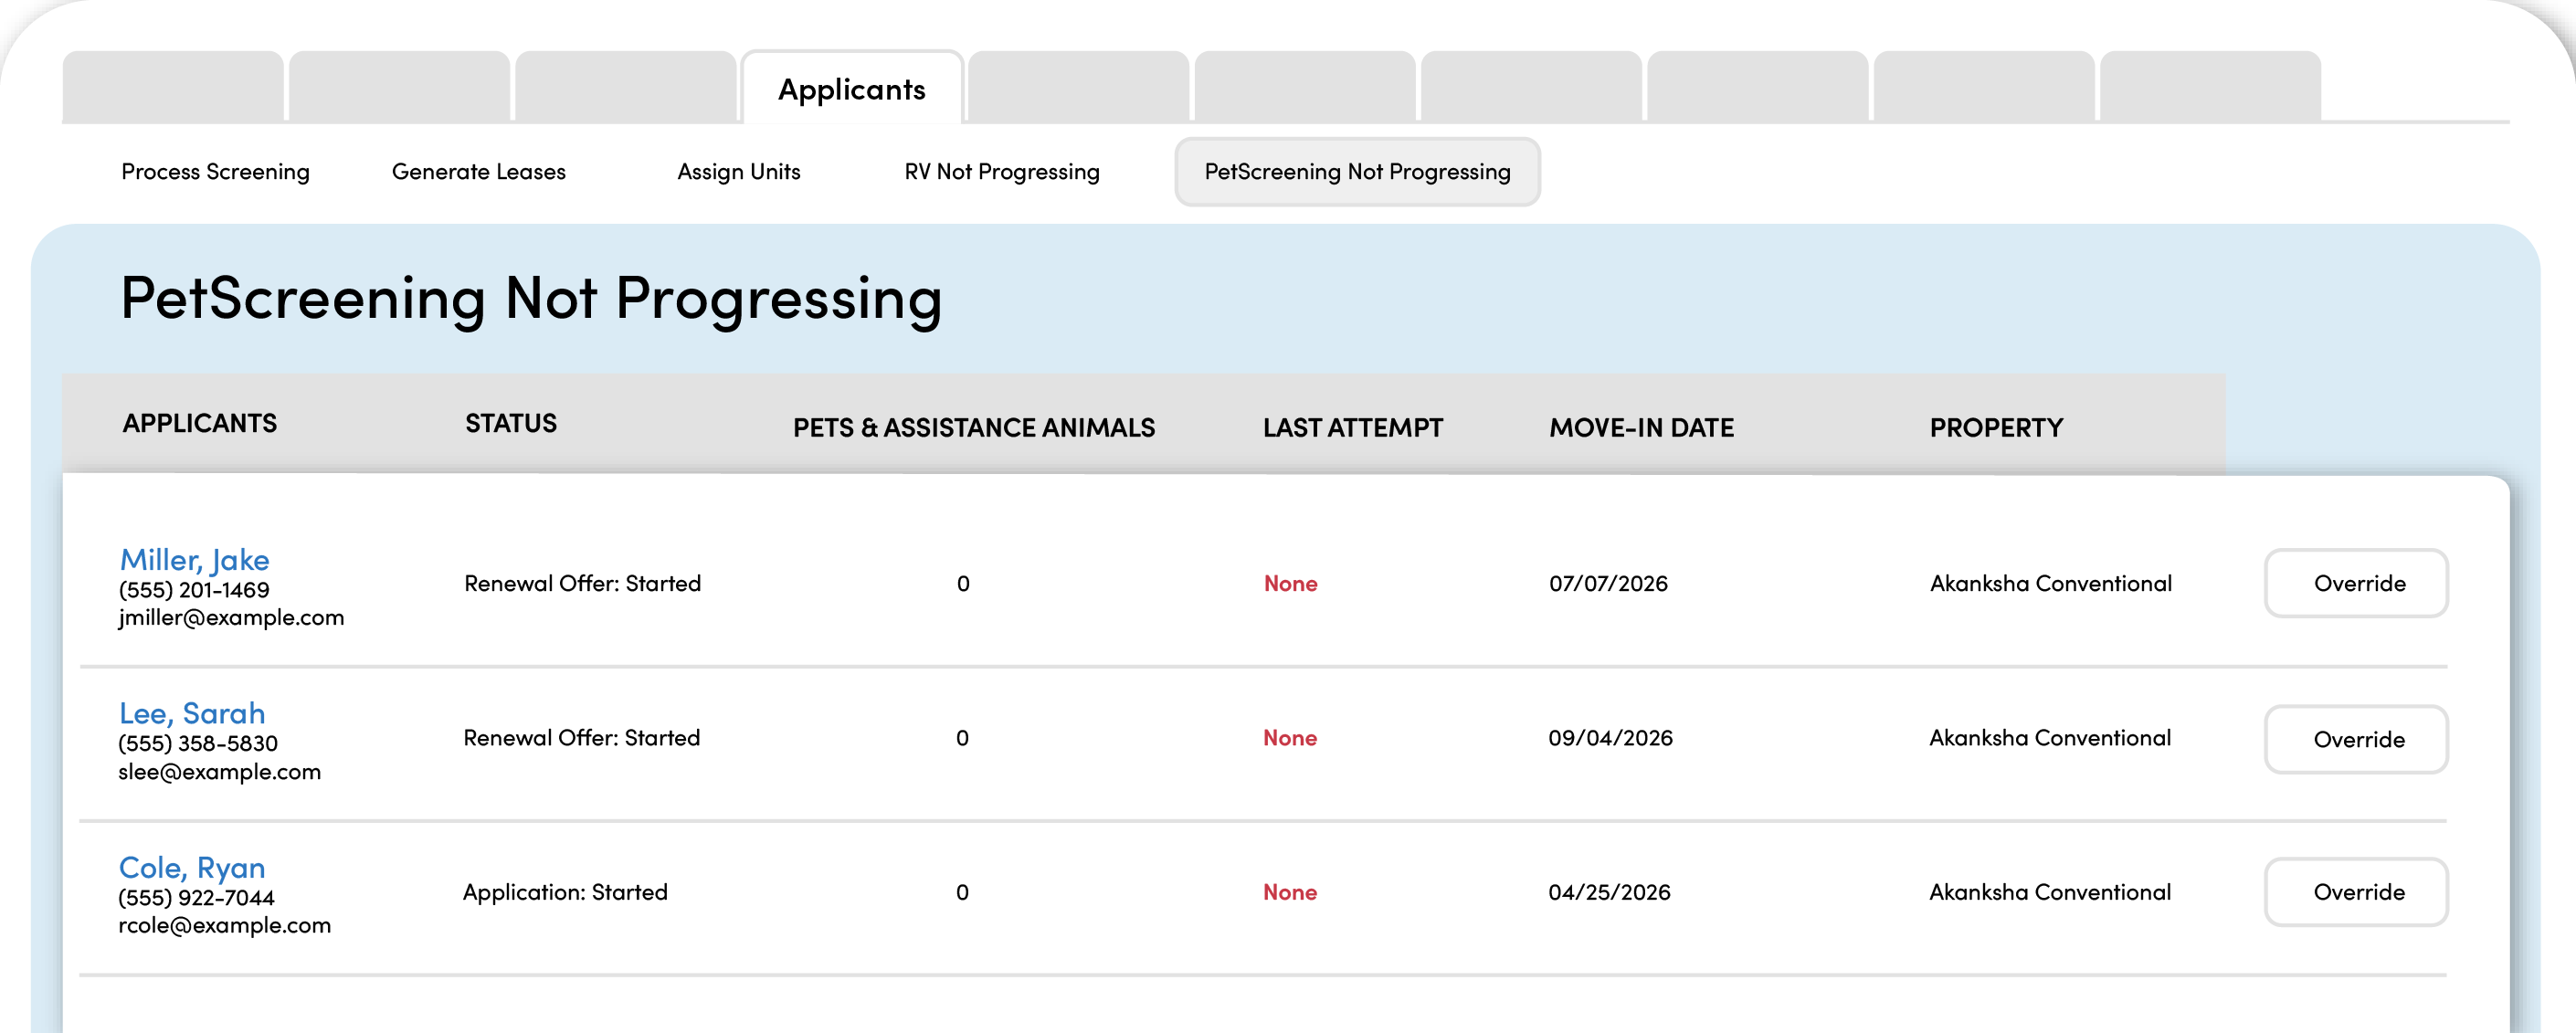
Task: Go to RV Not Progressing sub-tab
Action: point(1001,172)
